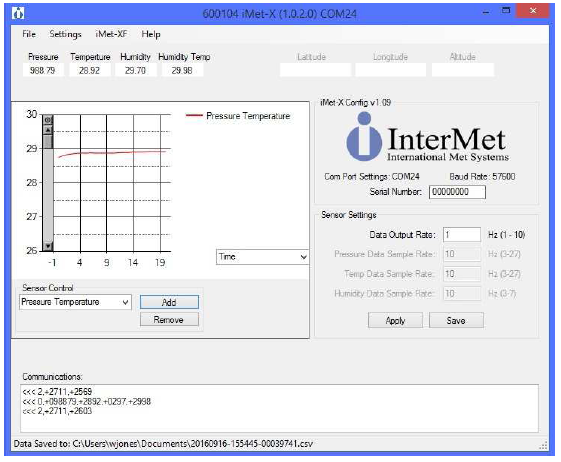The image size is (561, 462).
Task: Click the chart scrollbar down arrow
Action: (48, 246)
